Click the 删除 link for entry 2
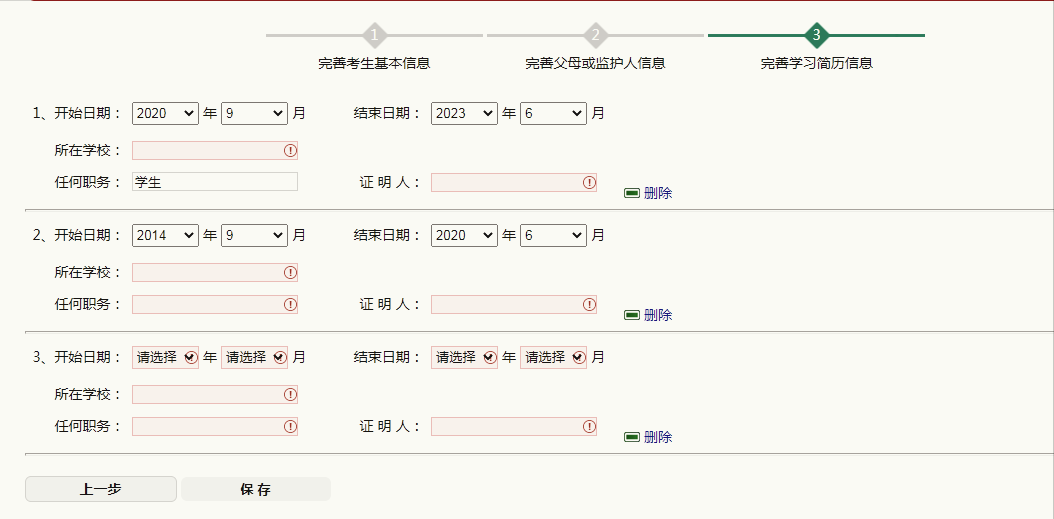The width and height of the screenshot is (1054, 519). click(658, 315)
